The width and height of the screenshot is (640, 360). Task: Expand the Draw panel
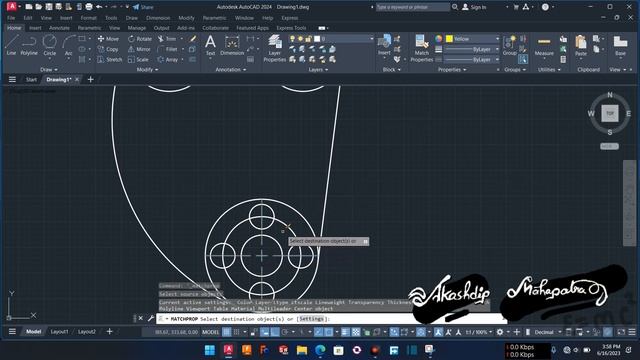[x=49, y=70]
